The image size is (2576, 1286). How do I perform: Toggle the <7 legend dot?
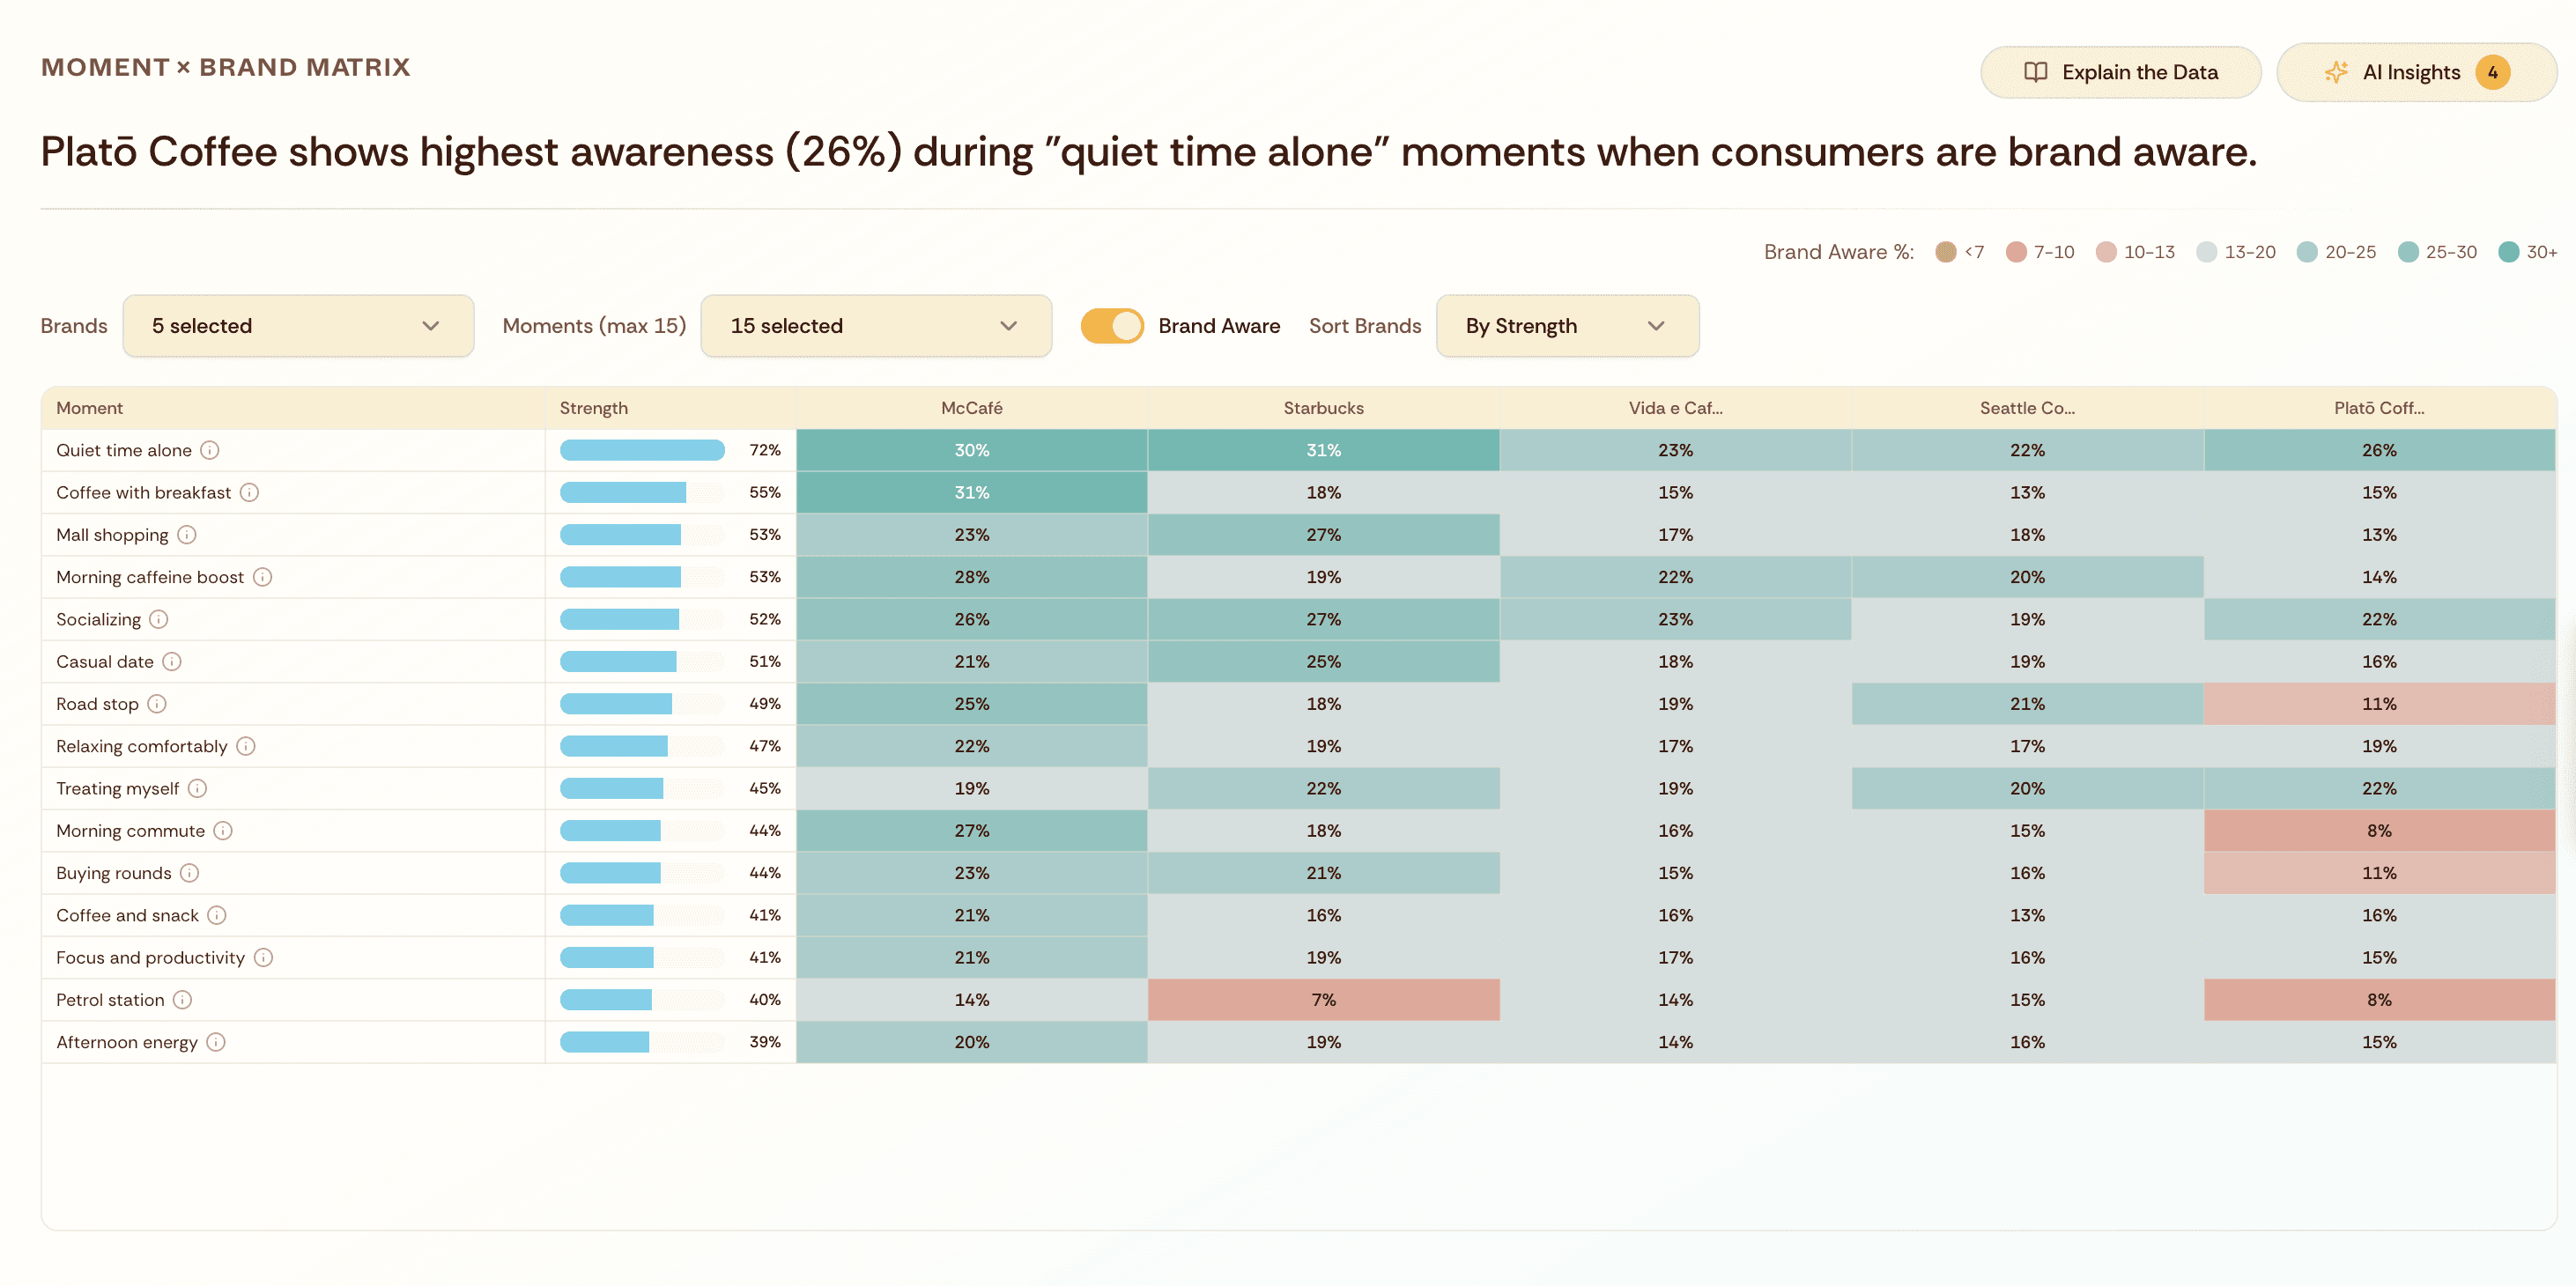point(1947,252)
